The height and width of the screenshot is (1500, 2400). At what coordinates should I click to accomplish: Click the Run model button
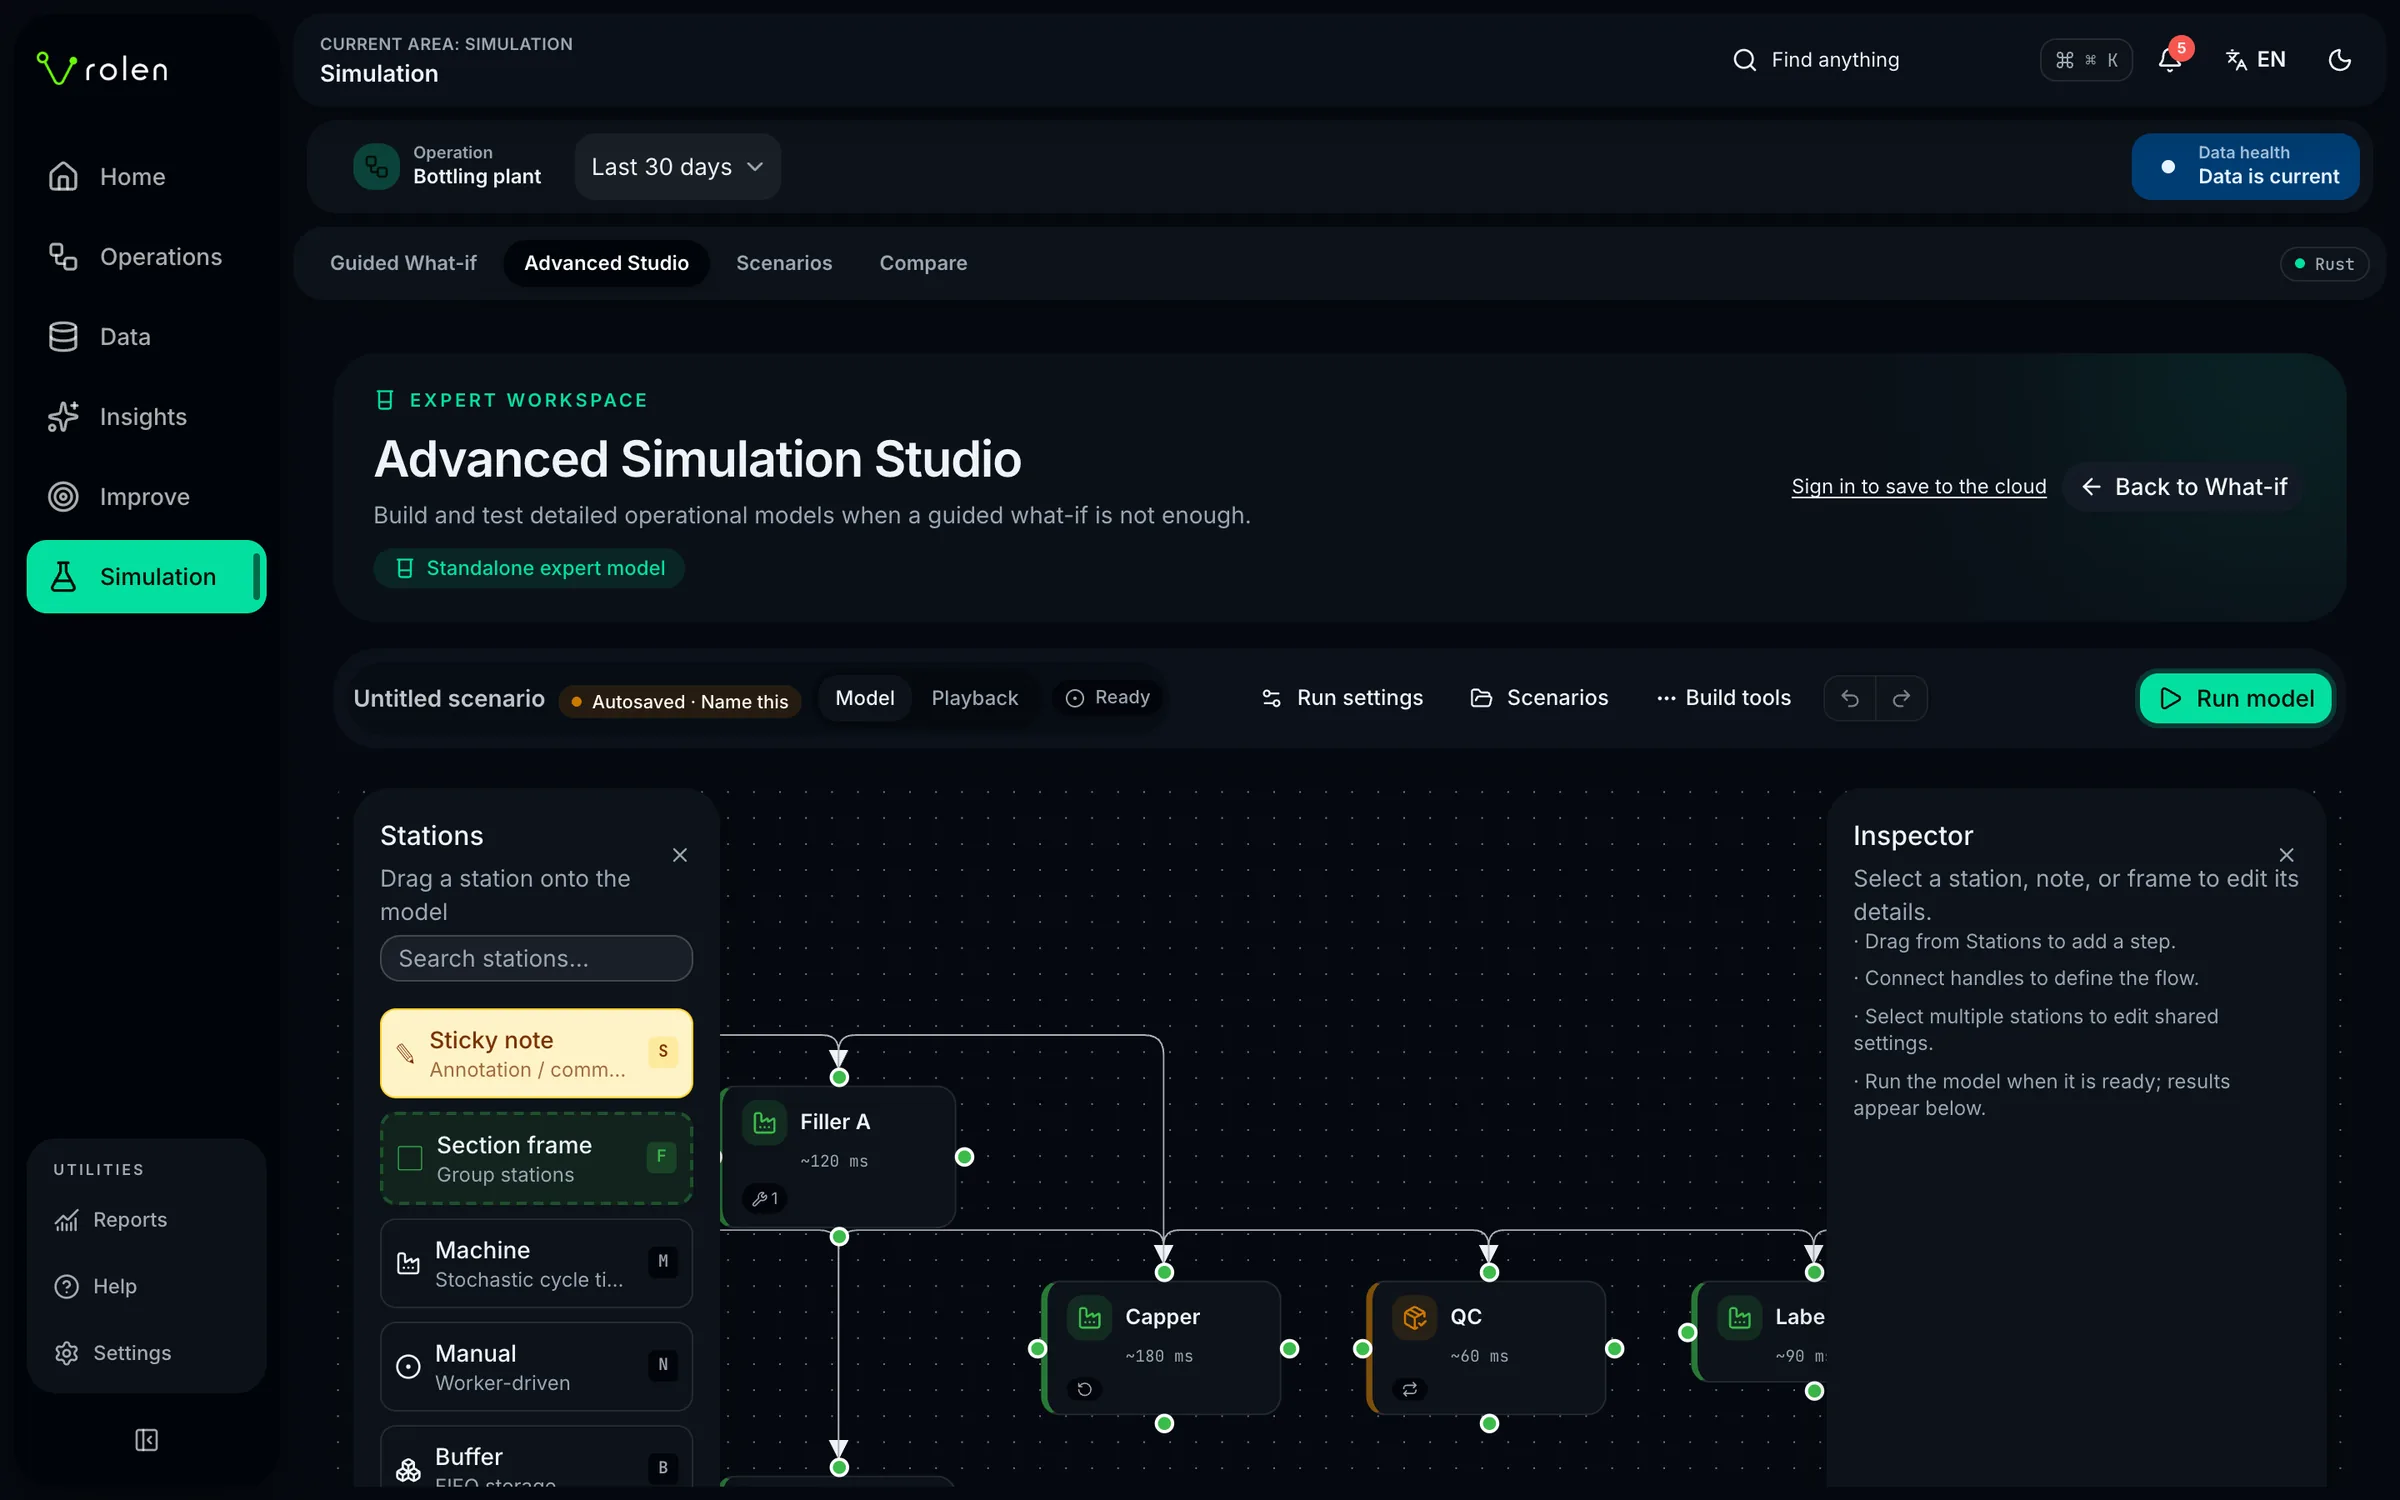click(2236, 698)
